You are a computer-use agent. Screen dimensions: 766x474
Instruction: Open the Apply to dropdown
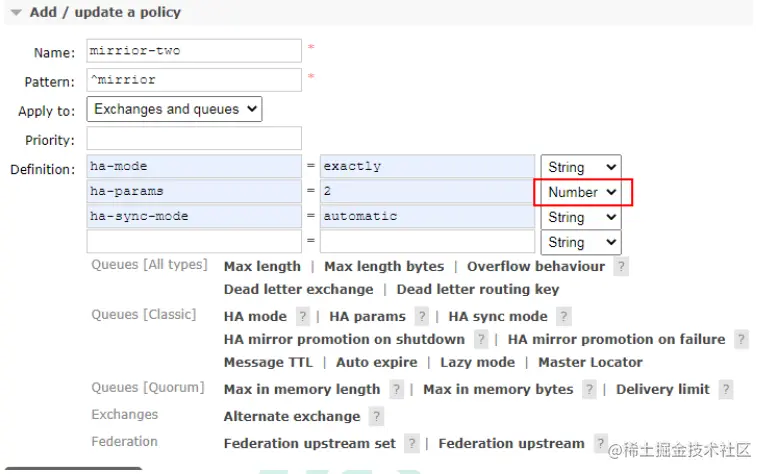click(x=174, y=109)
